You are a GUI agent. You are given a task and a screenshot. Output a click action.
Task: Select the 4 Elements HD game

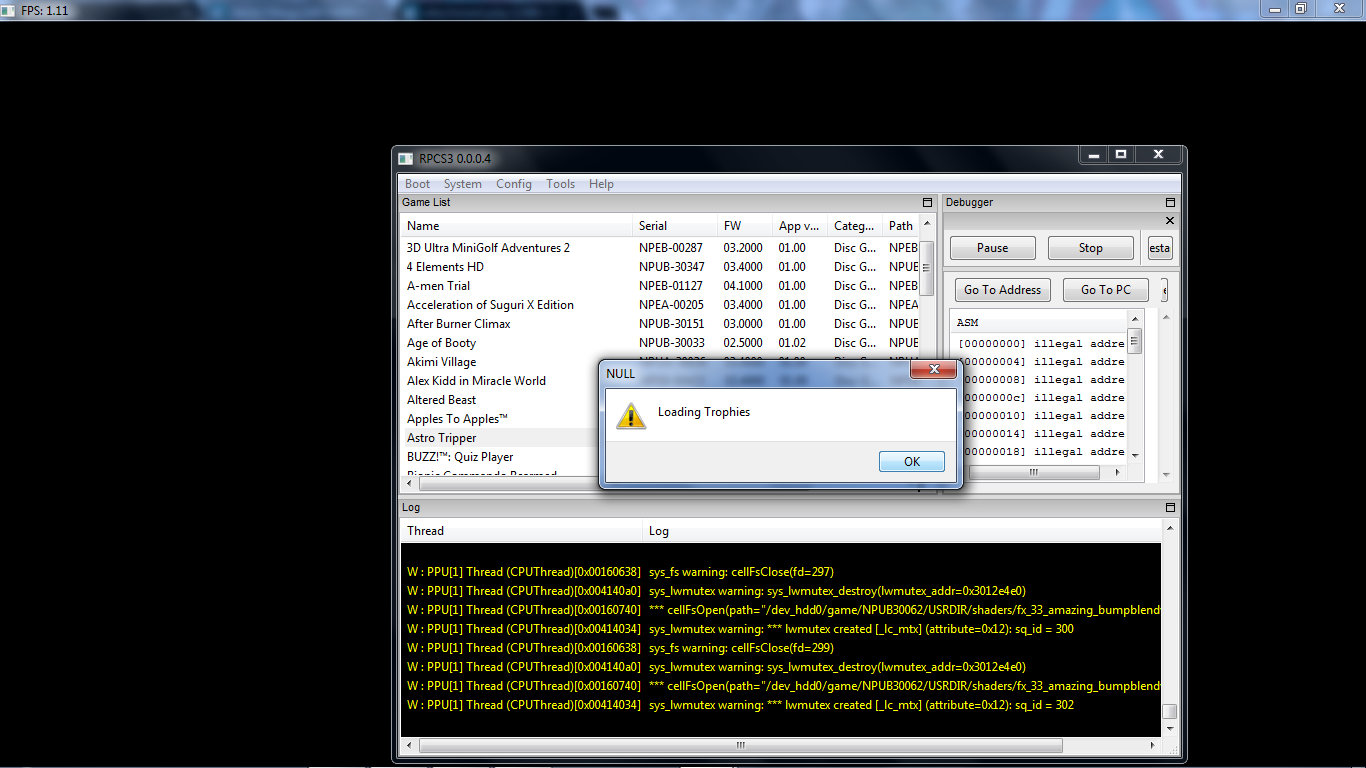[445, 267]
